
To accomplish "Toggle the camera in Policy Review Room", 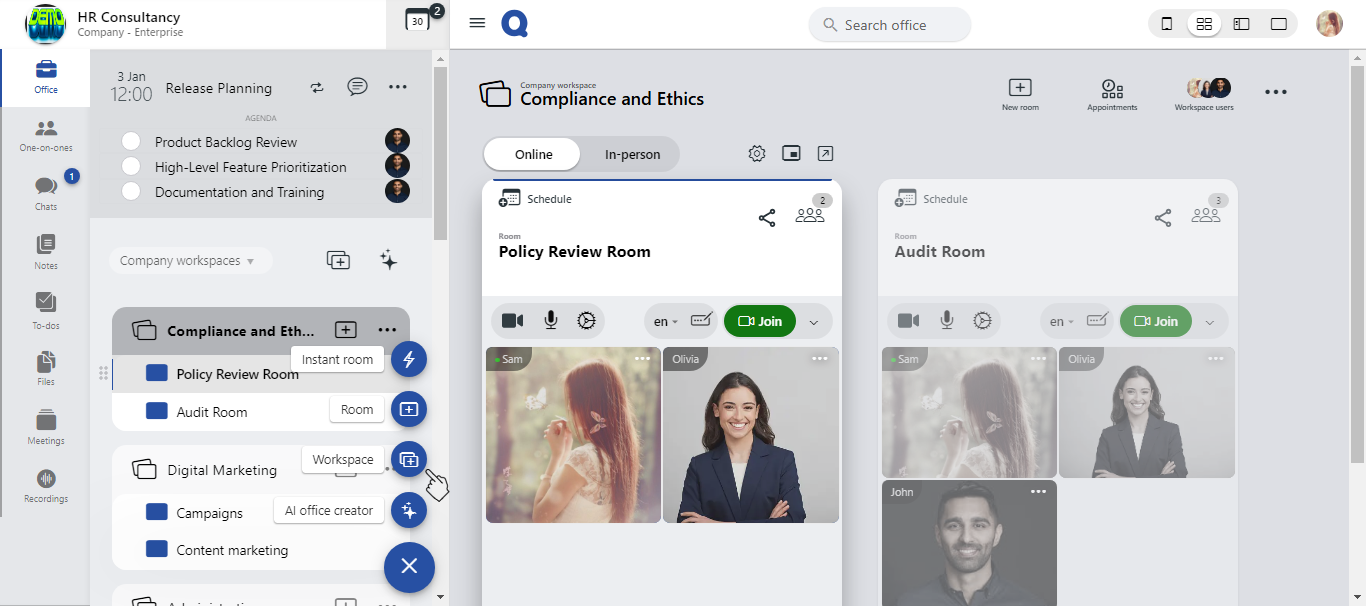I will [512, 321].
